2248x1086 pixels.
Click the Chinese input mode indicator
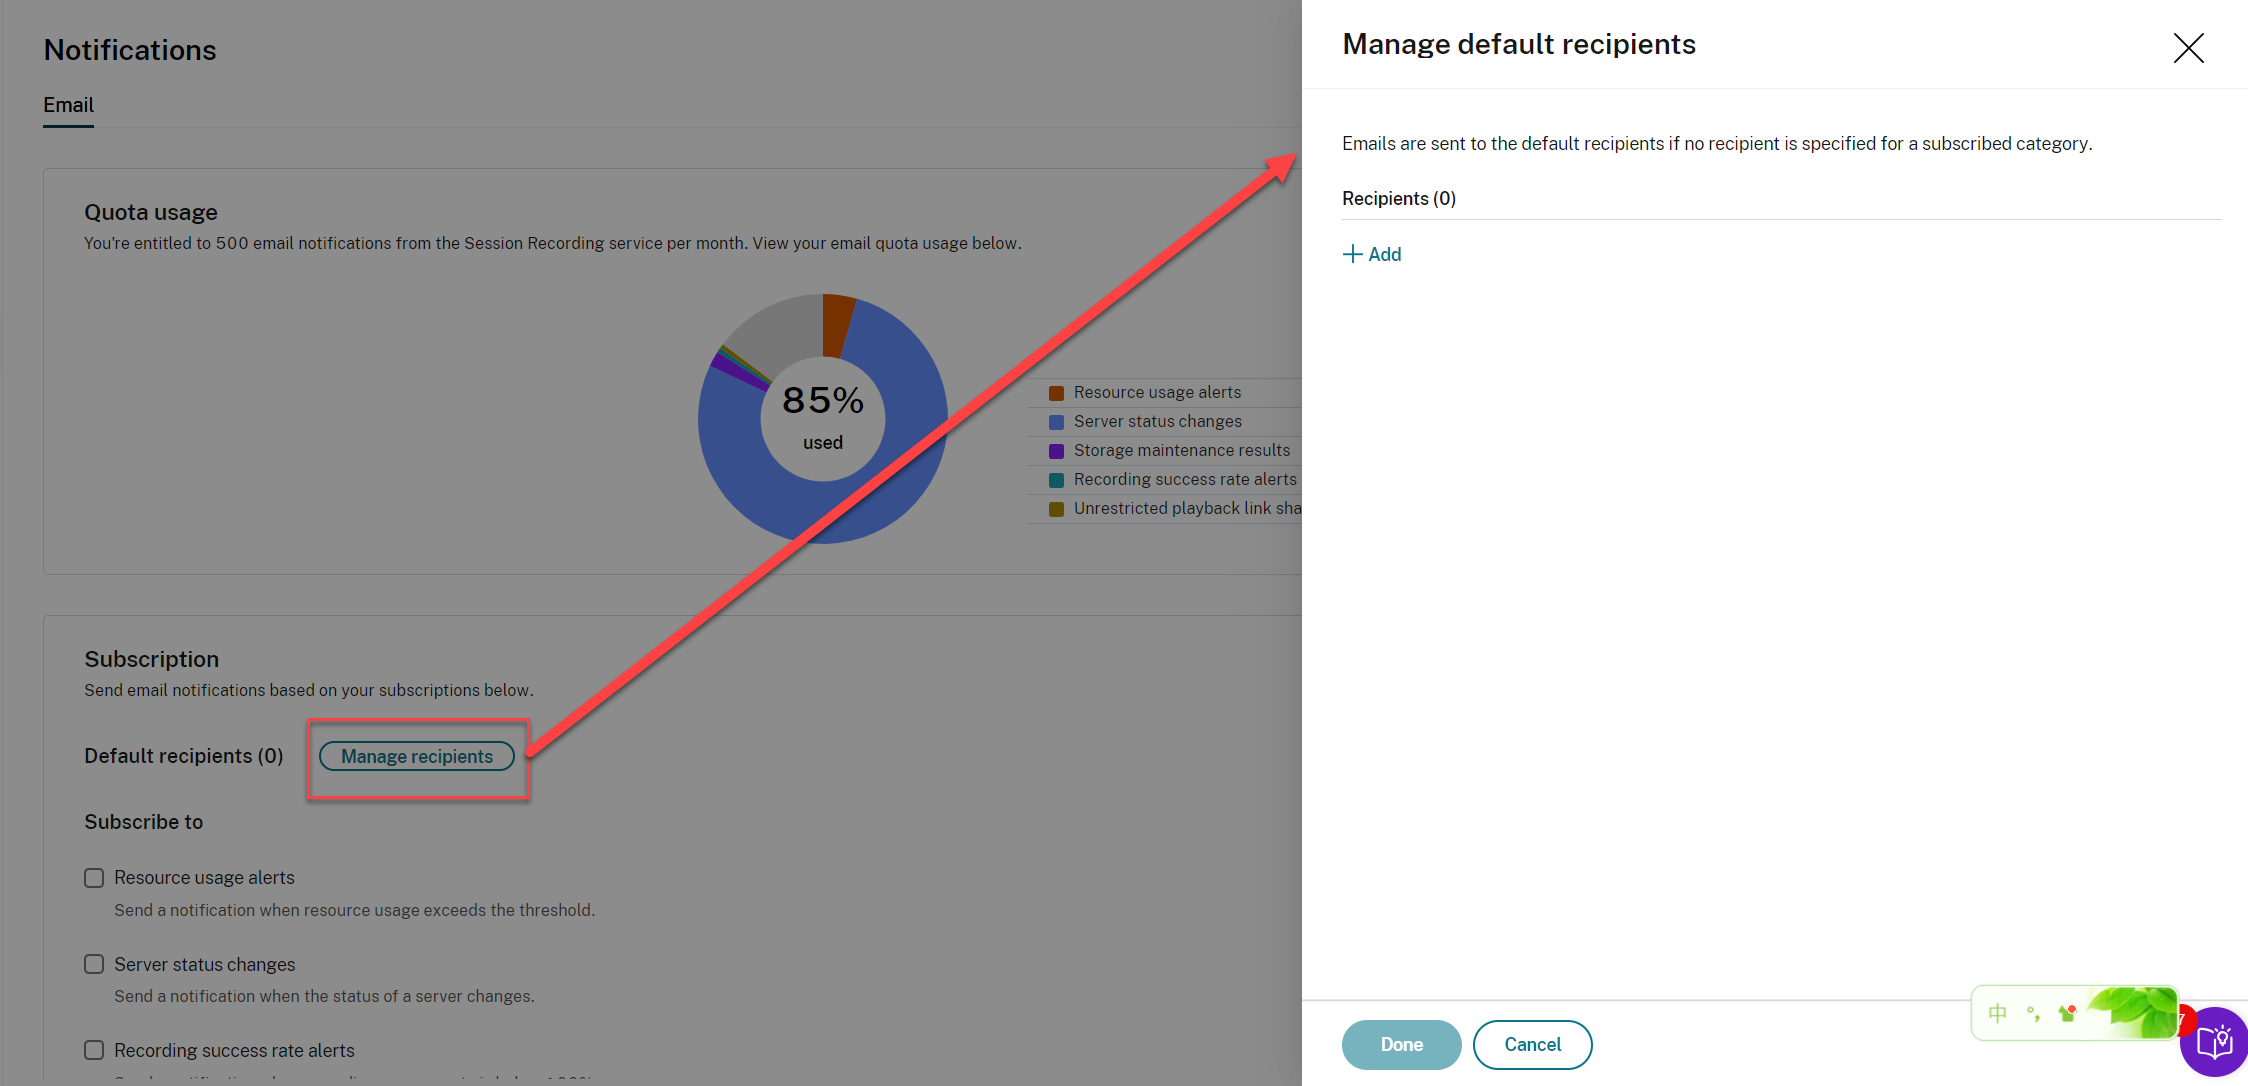(x=1998, y=1013)
